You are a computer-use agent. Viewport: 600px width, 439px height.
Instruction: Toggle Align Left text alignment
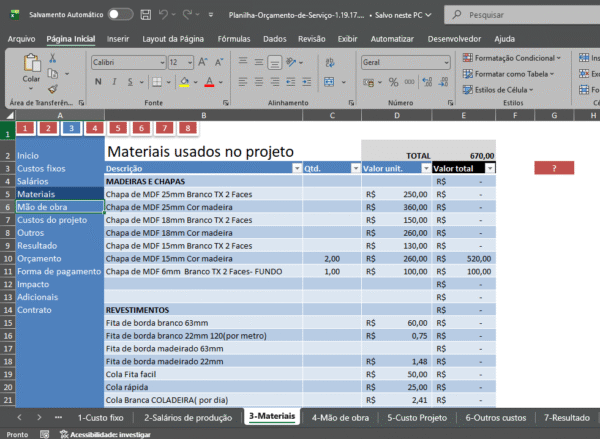click(x=243, y=82)
